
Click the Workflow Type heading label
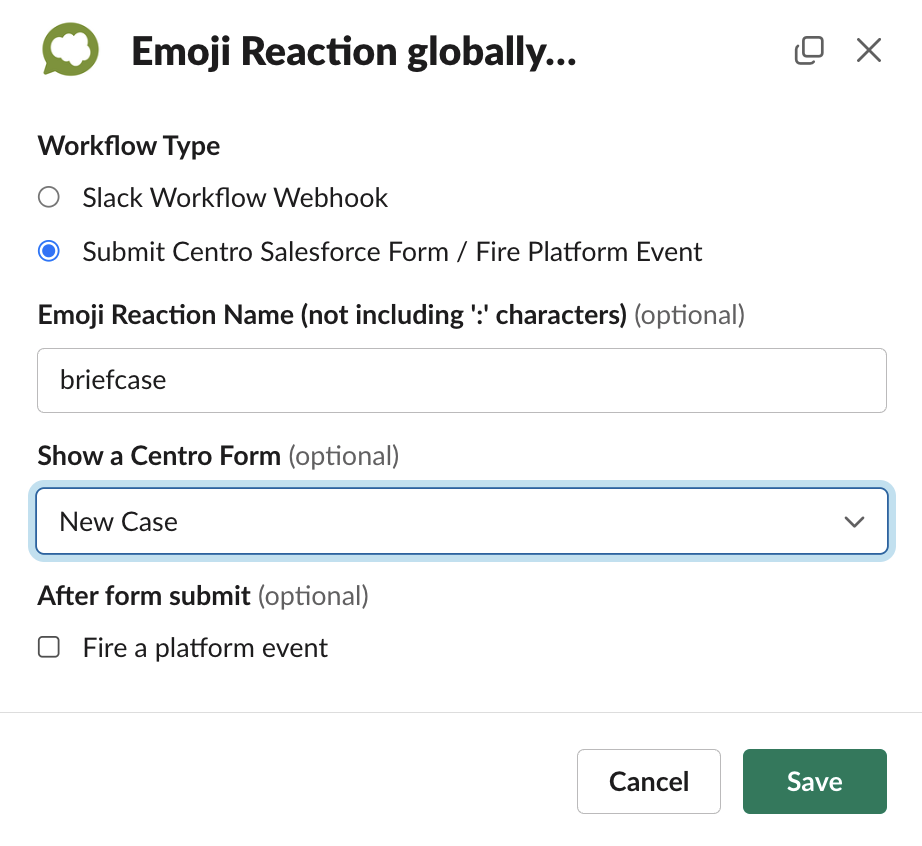[x=129, y=146]
